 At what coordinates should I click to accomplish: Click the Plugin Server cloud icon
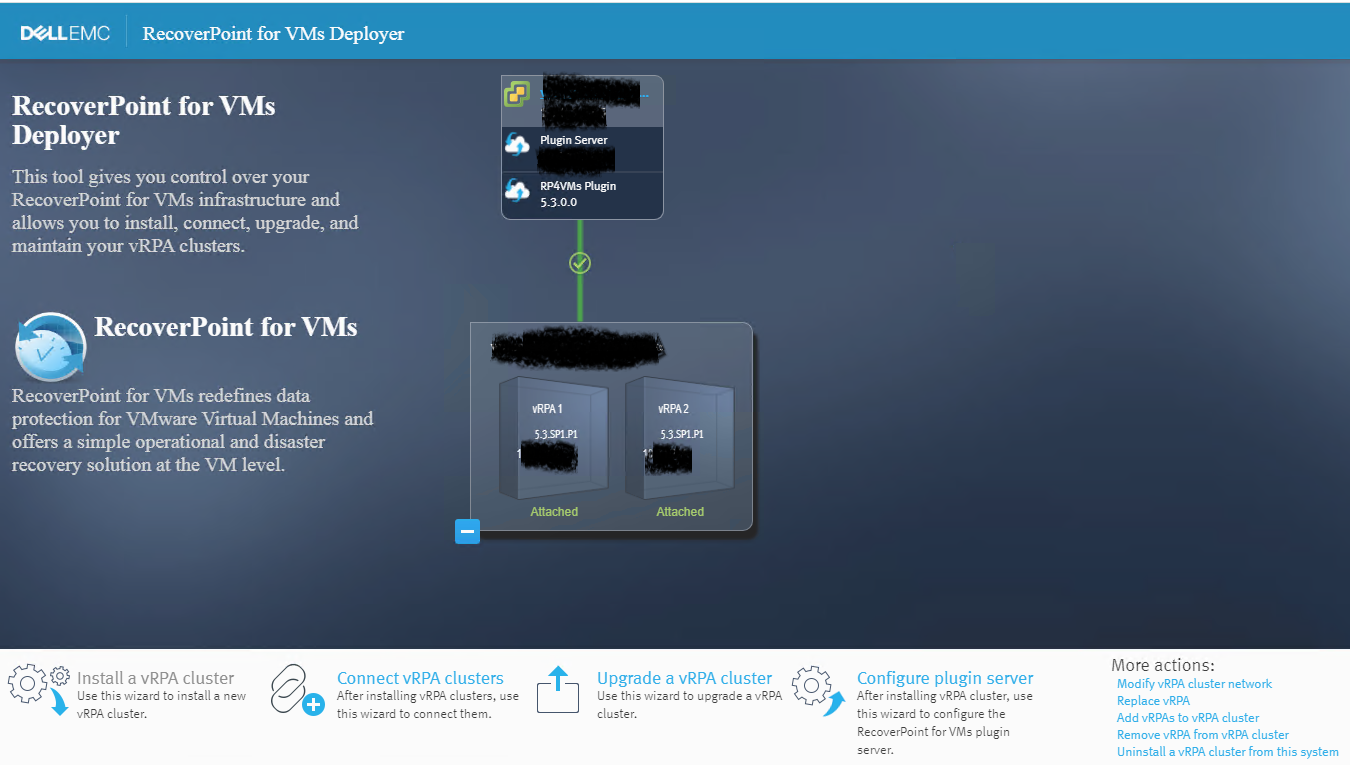tap(517, 146)
